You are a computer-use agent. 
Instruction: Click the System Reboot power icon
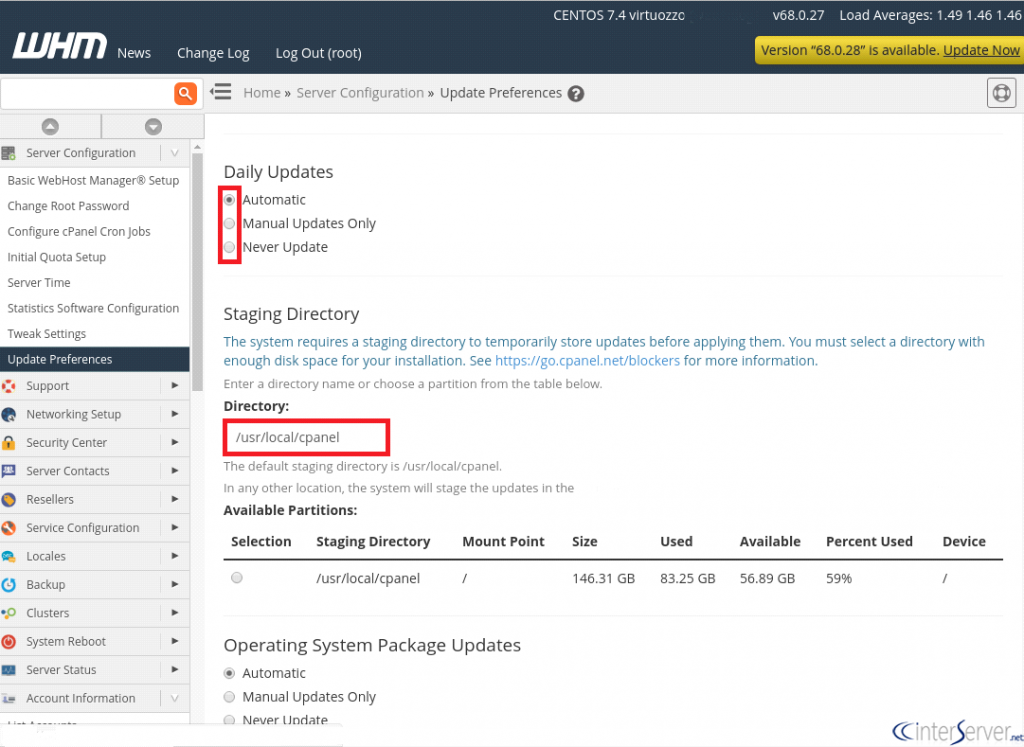(x=8, y=641)
